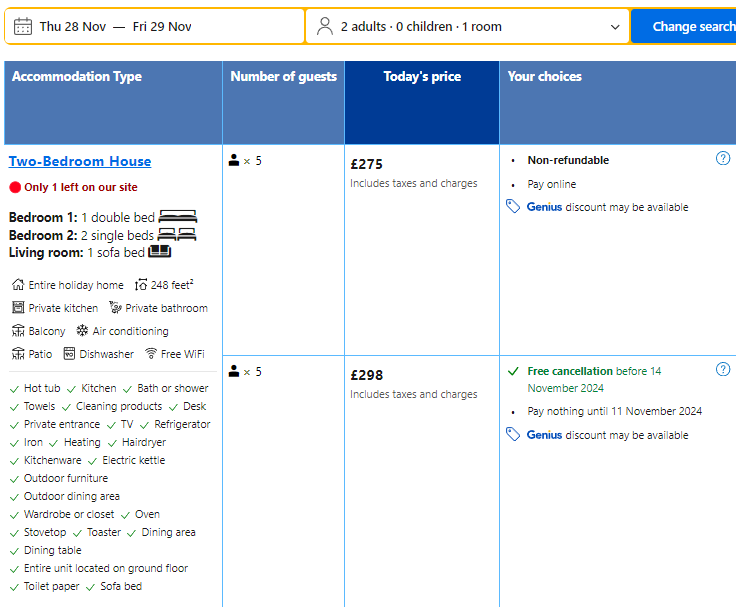This screenshot has width=736, height=607.
Task: Click the Electric kettle amenity
Action: tap(134, 460)
